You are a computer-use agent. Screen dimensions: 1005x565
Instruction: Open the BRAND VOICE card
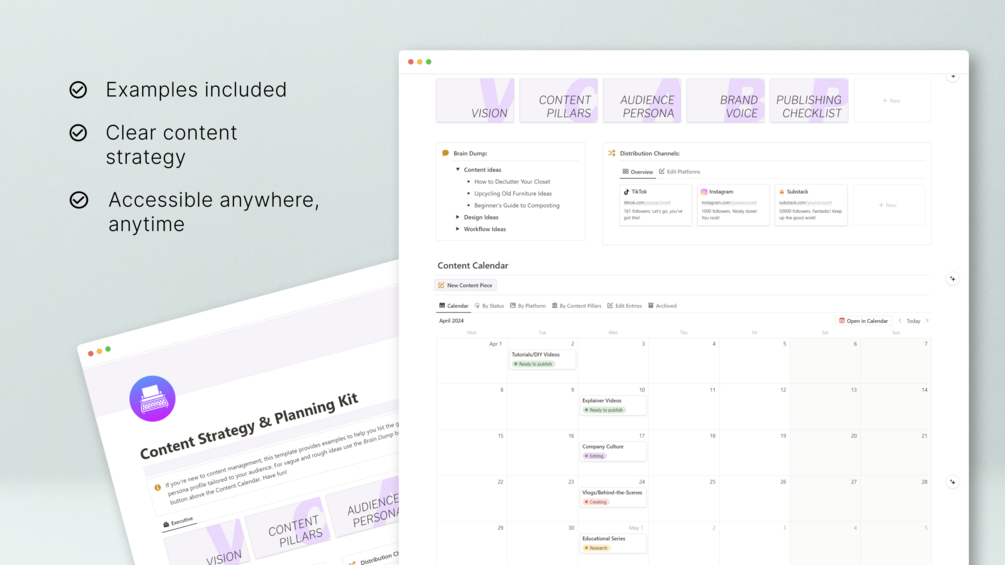[726, 101]
